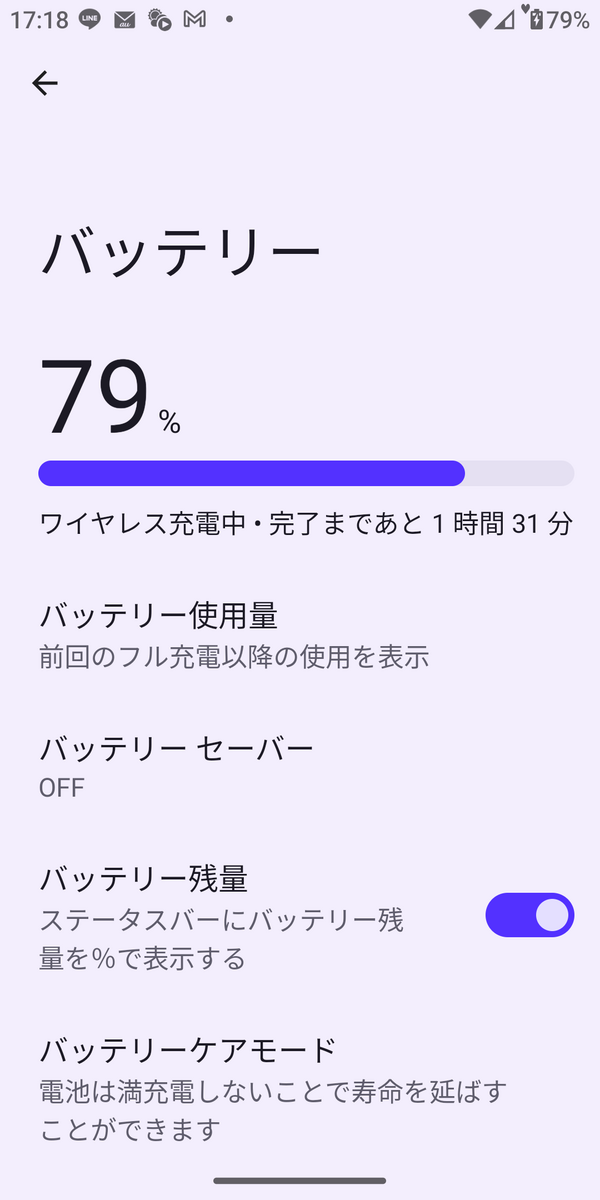Tap the mobile signal strength icon

[505, 19]
